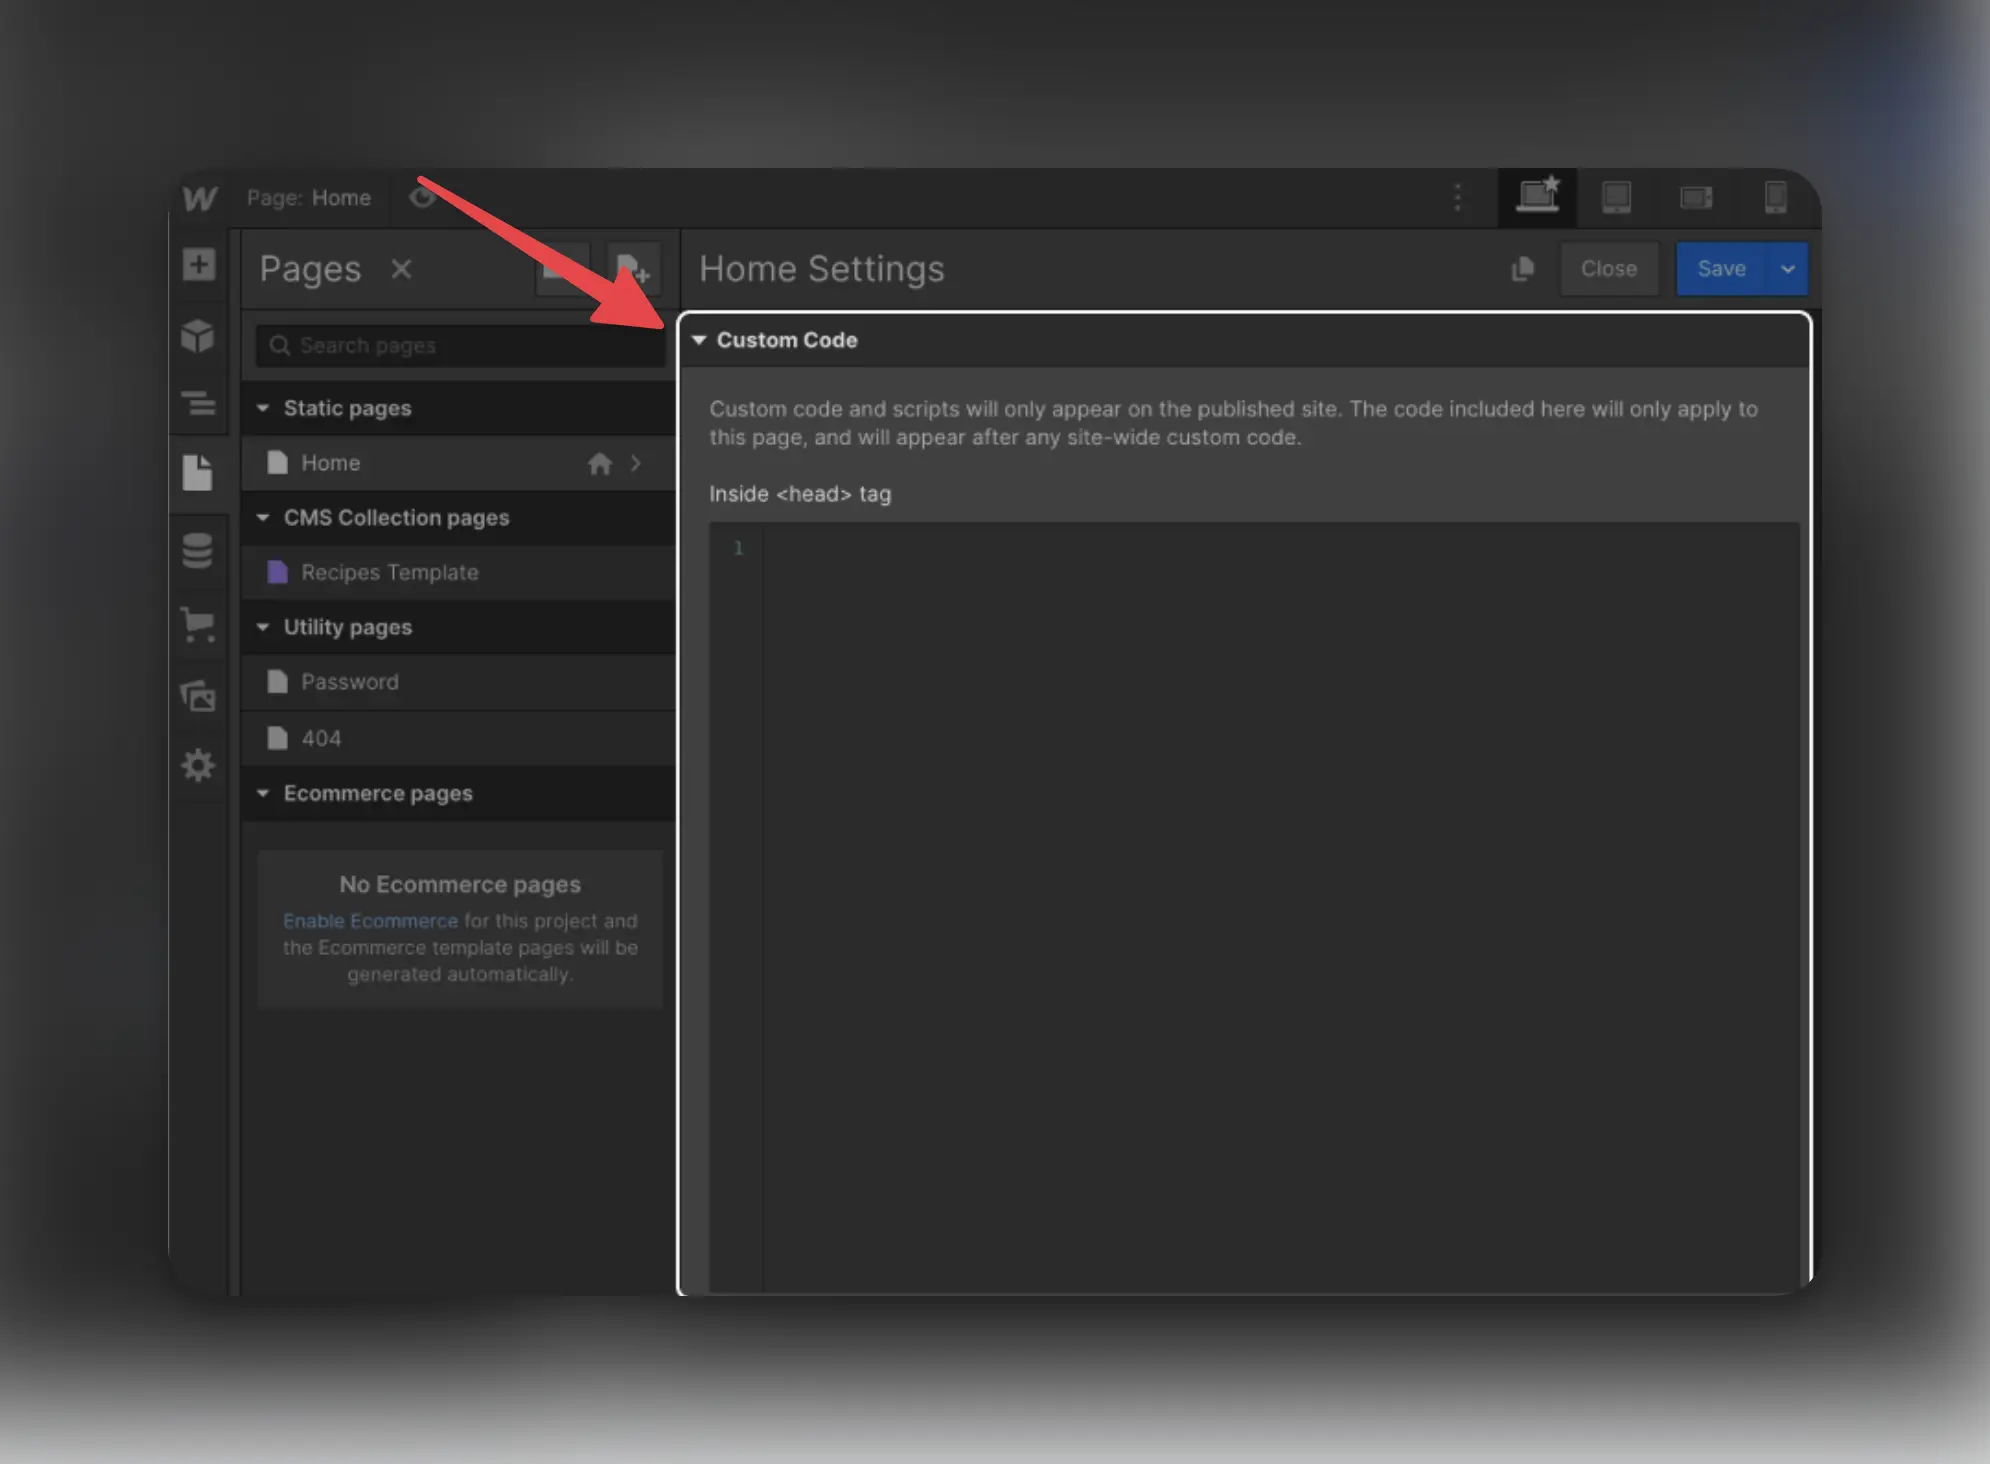
Task: Focus the Search pages field
Action: pyautogui.click(x=460, y=346)
